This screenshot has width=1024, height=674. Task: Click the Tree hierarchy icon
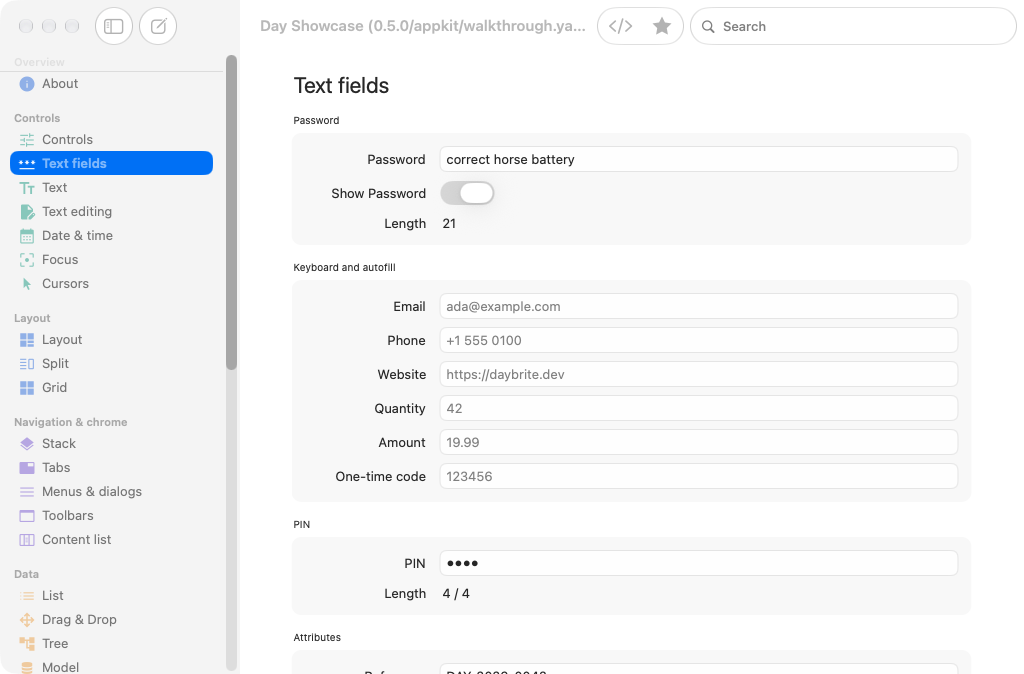coord(27,644)
